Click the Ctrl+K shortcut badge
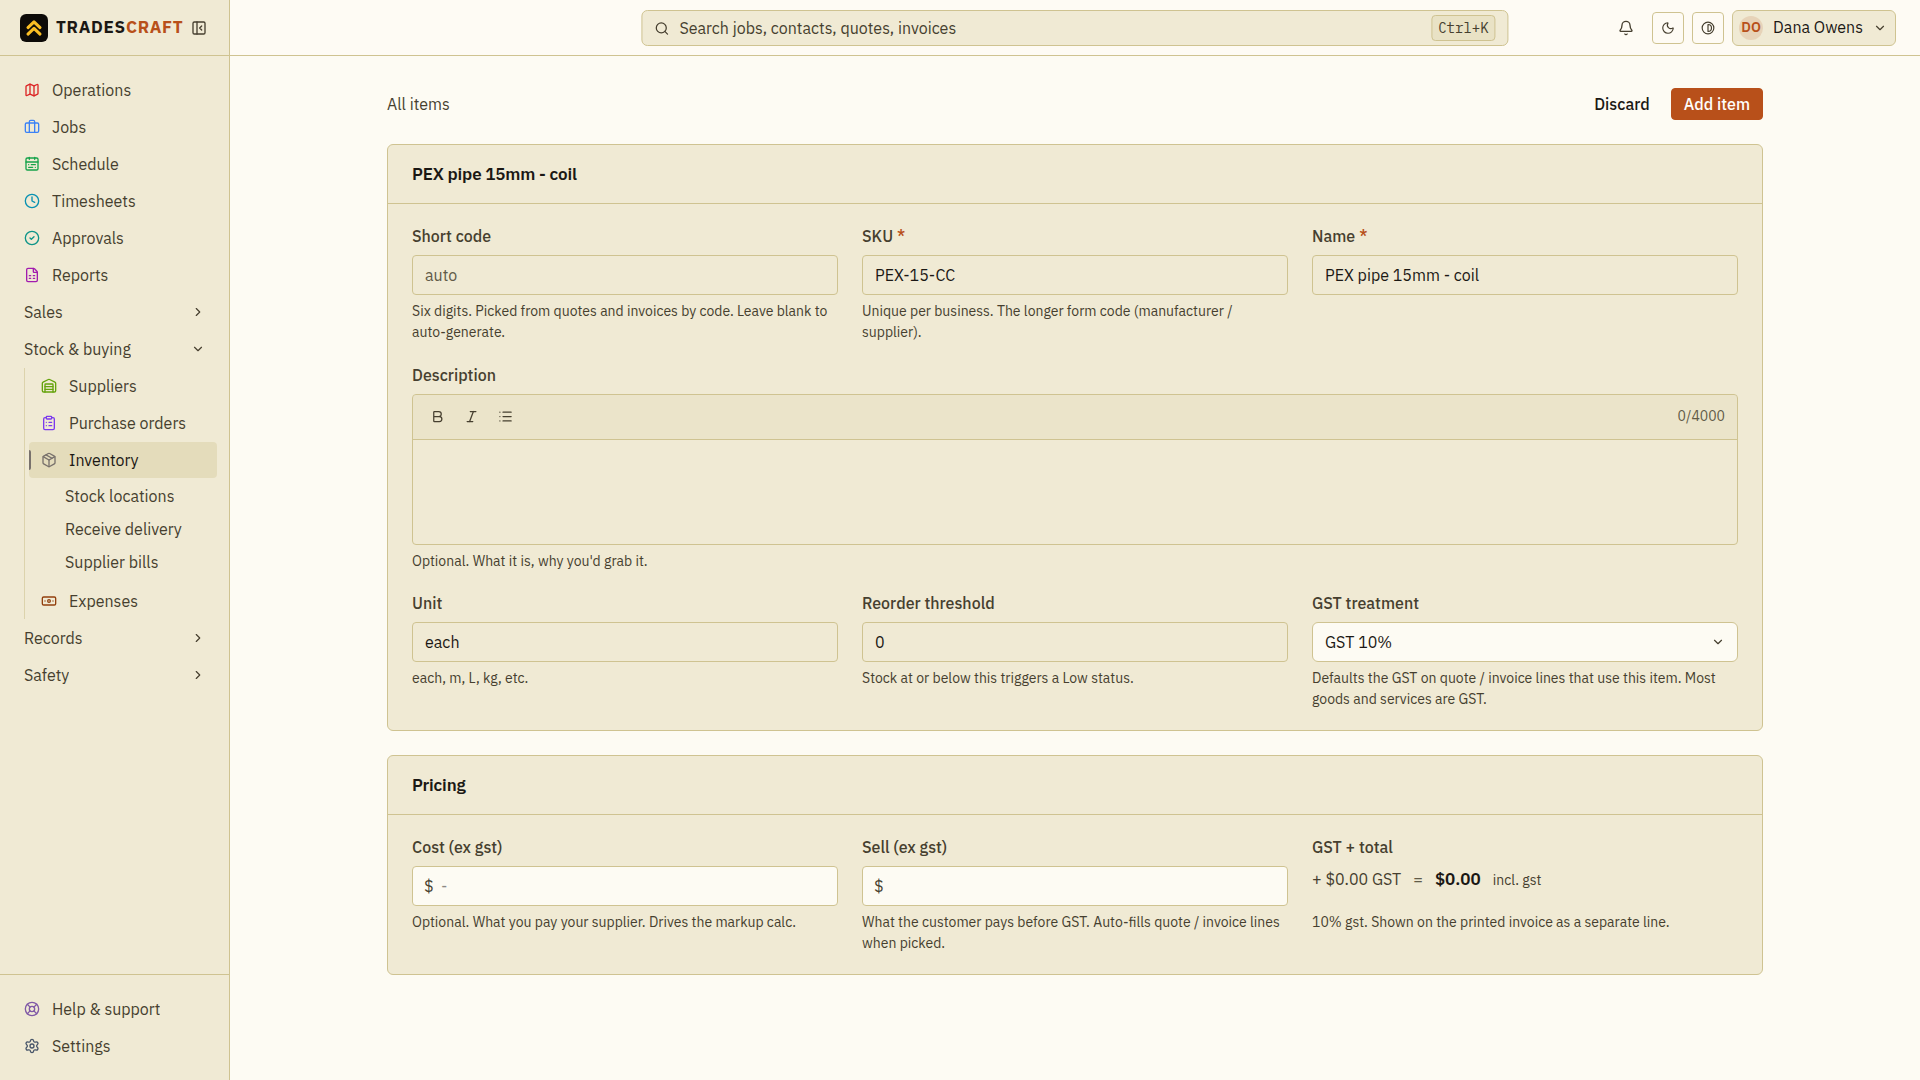This screenshot has height=1080, width=1920. (1463, 28)
